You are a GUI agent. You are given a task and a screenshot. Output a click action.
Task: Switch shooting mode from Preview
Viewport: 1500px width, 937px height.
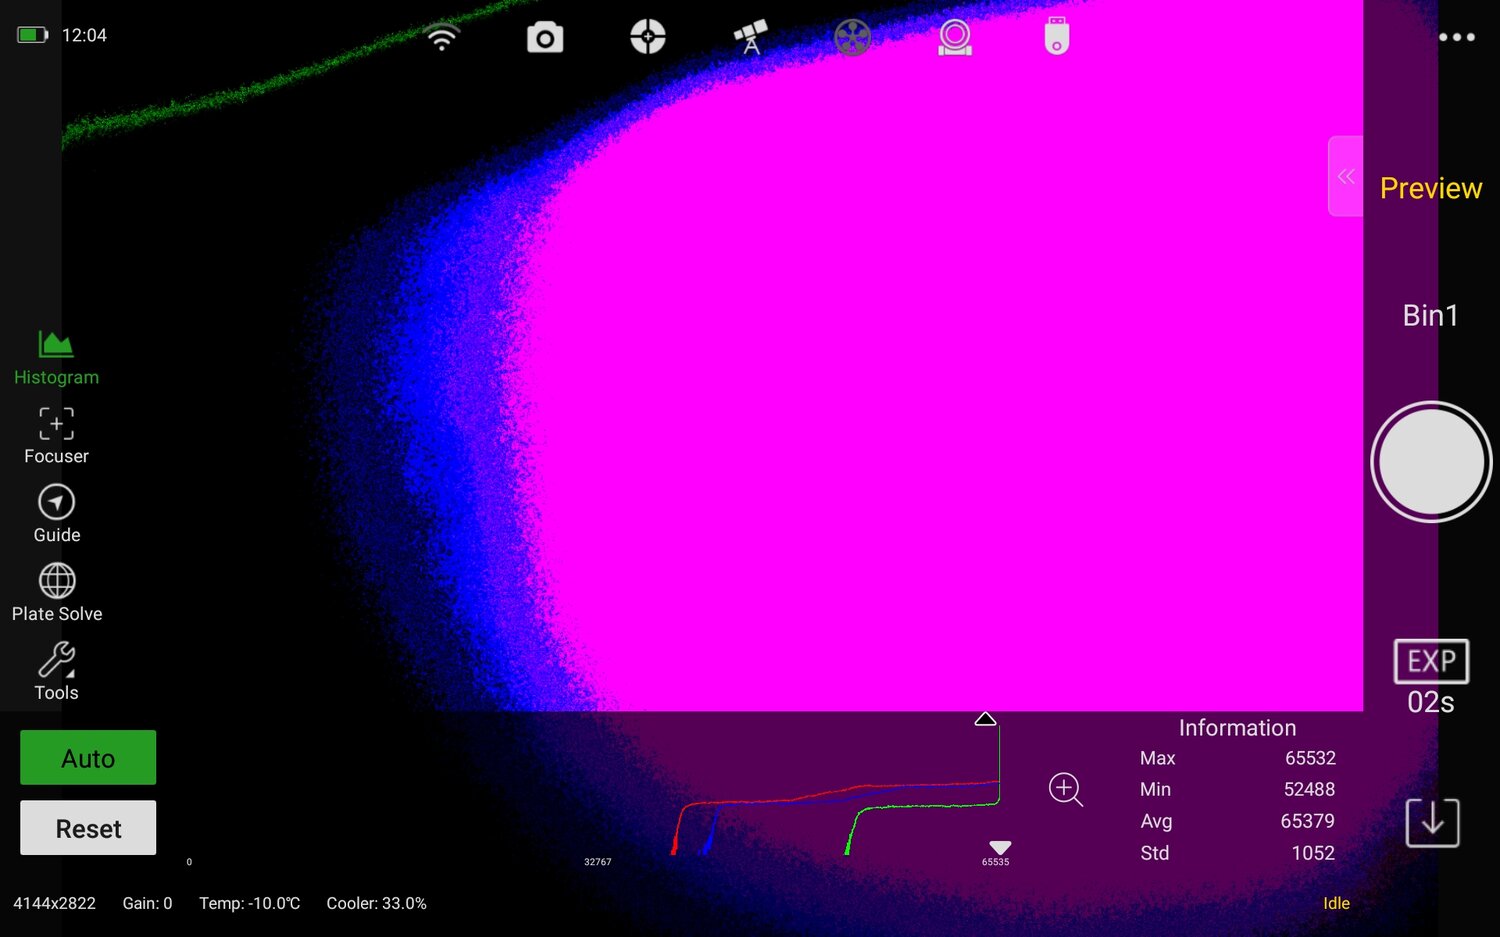point(1431,188)
